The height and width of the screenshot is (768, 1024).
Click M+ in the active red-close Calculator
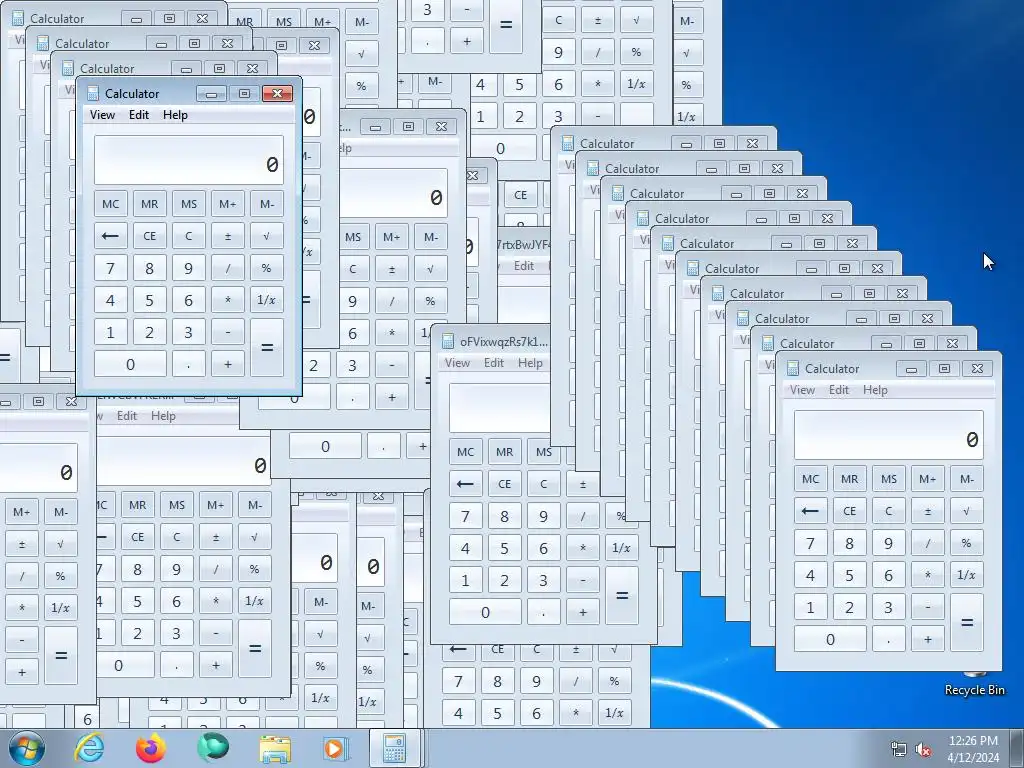coord(228,204)
